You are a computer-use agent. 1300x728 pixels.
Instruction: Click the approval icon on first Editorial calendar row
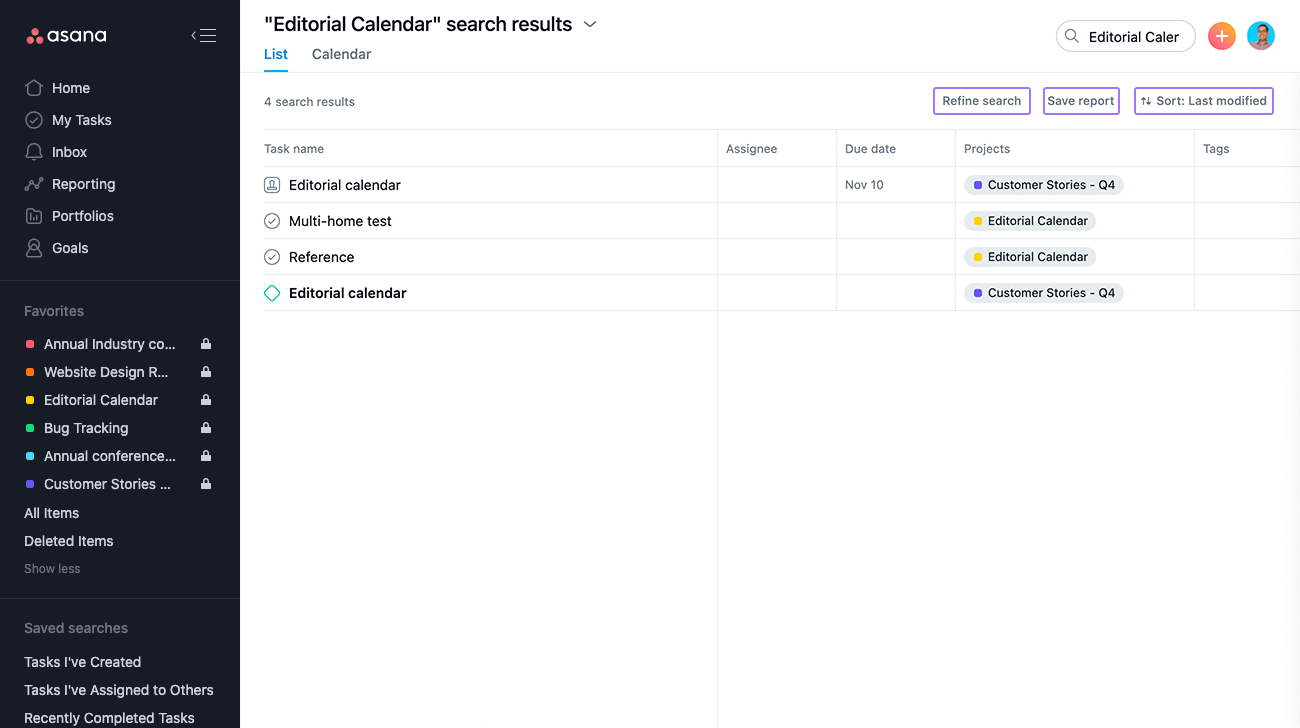pos(272,185)
